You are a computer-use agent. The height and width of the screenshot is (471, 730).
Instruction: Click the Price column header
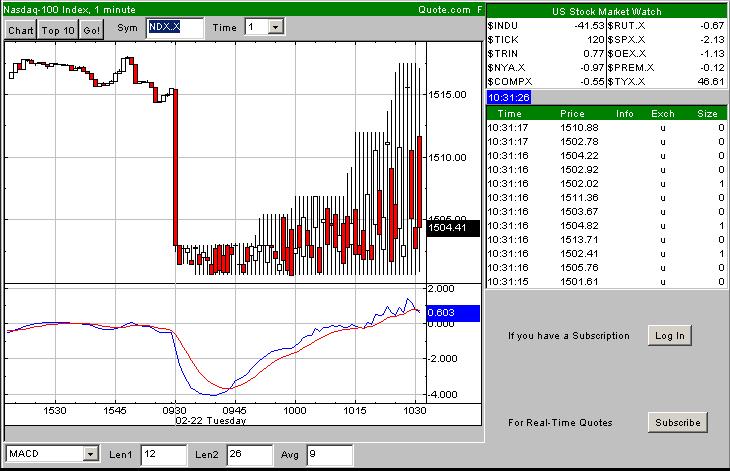point(572,114)
